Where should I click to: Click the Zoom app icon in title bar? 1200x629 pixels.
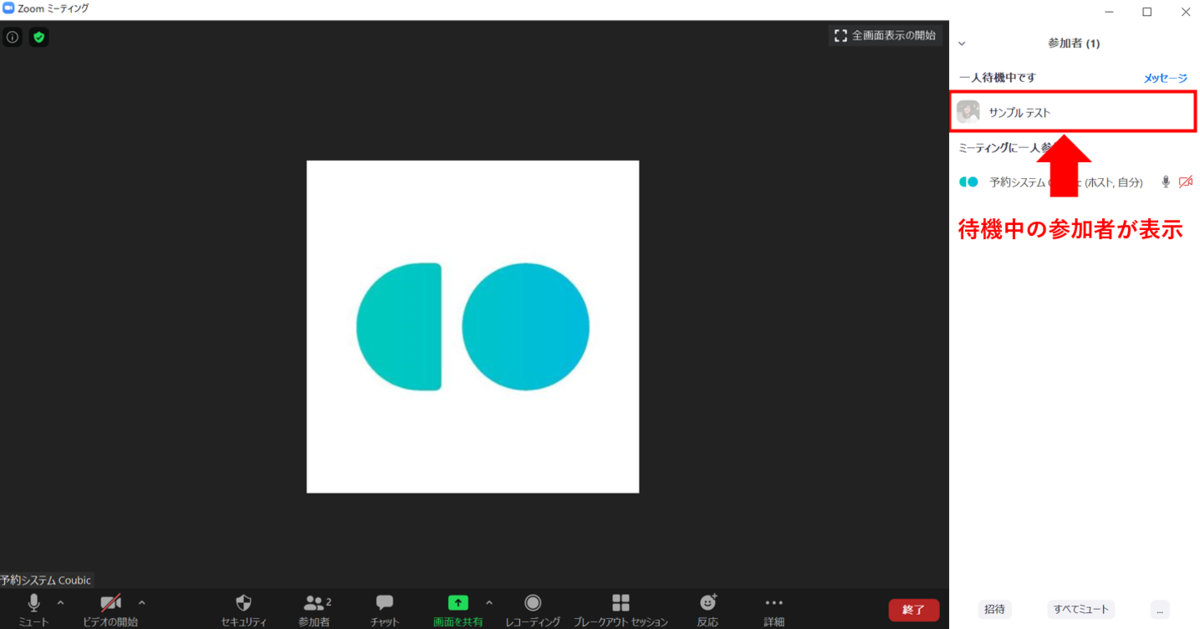click(x=9, y=9)
